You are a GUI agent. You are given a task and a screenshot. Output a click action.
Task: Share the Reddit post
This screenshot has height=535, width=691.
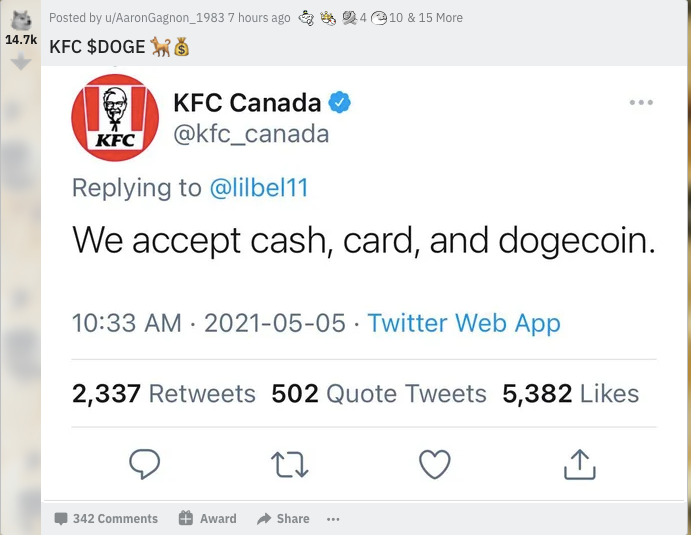point(283,519)
